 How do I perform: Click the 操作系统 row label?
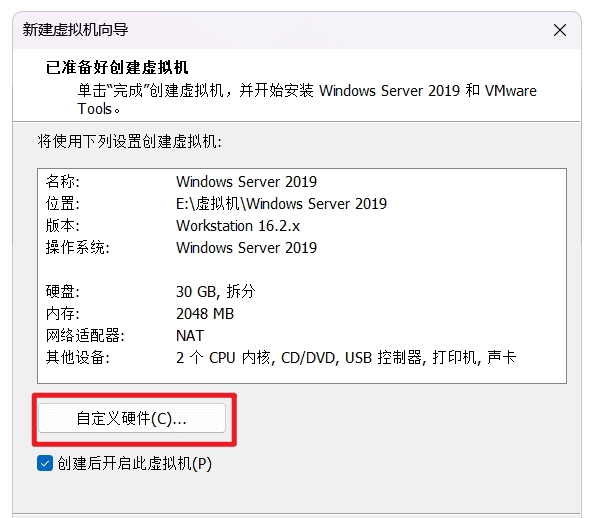point(78,248)
